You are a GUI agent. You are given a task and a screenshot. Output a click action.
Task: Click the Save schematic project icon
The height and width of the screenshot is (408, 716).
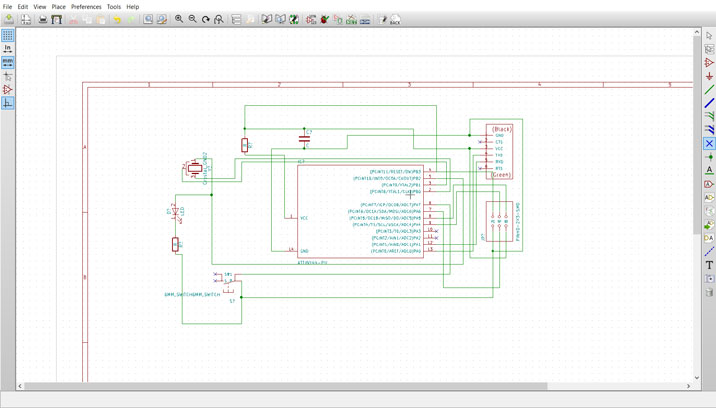point(9,19)
